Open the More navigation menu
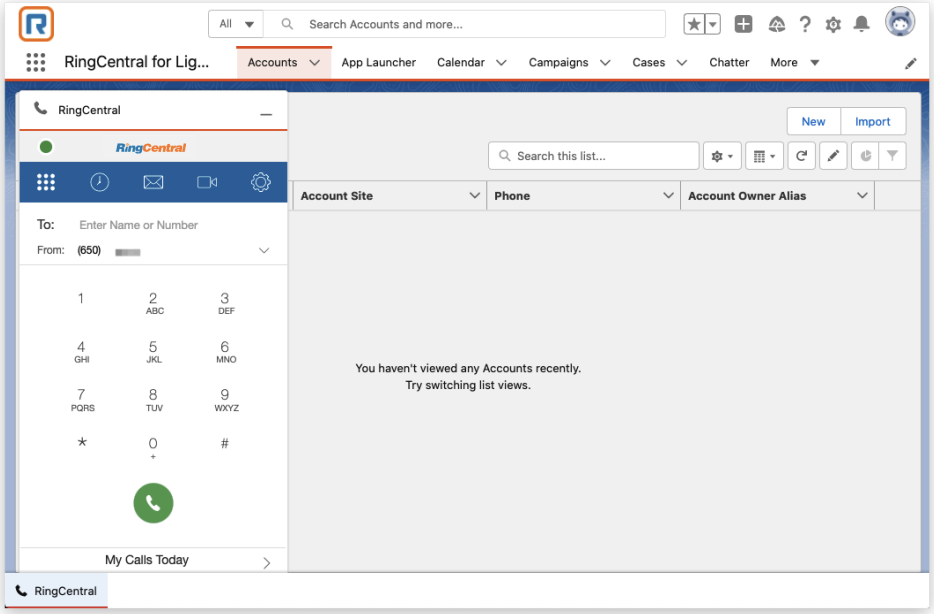The image size is (934, 614). pyautogui.click(x=795, y=63)
